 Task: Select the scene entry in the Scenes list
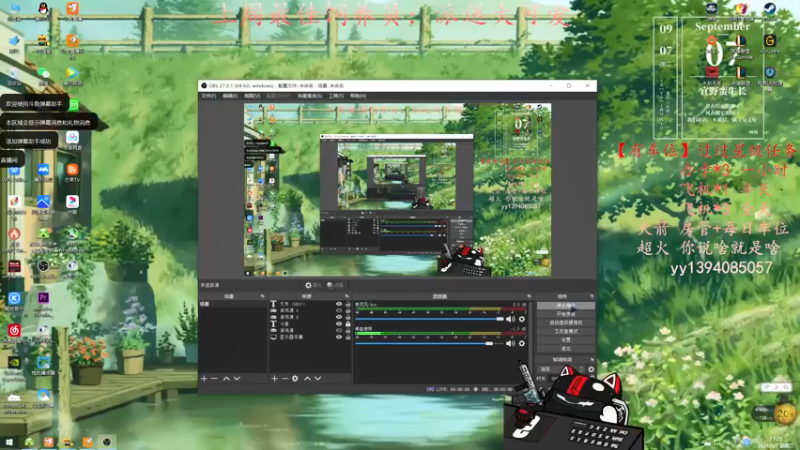pos(233,304)
